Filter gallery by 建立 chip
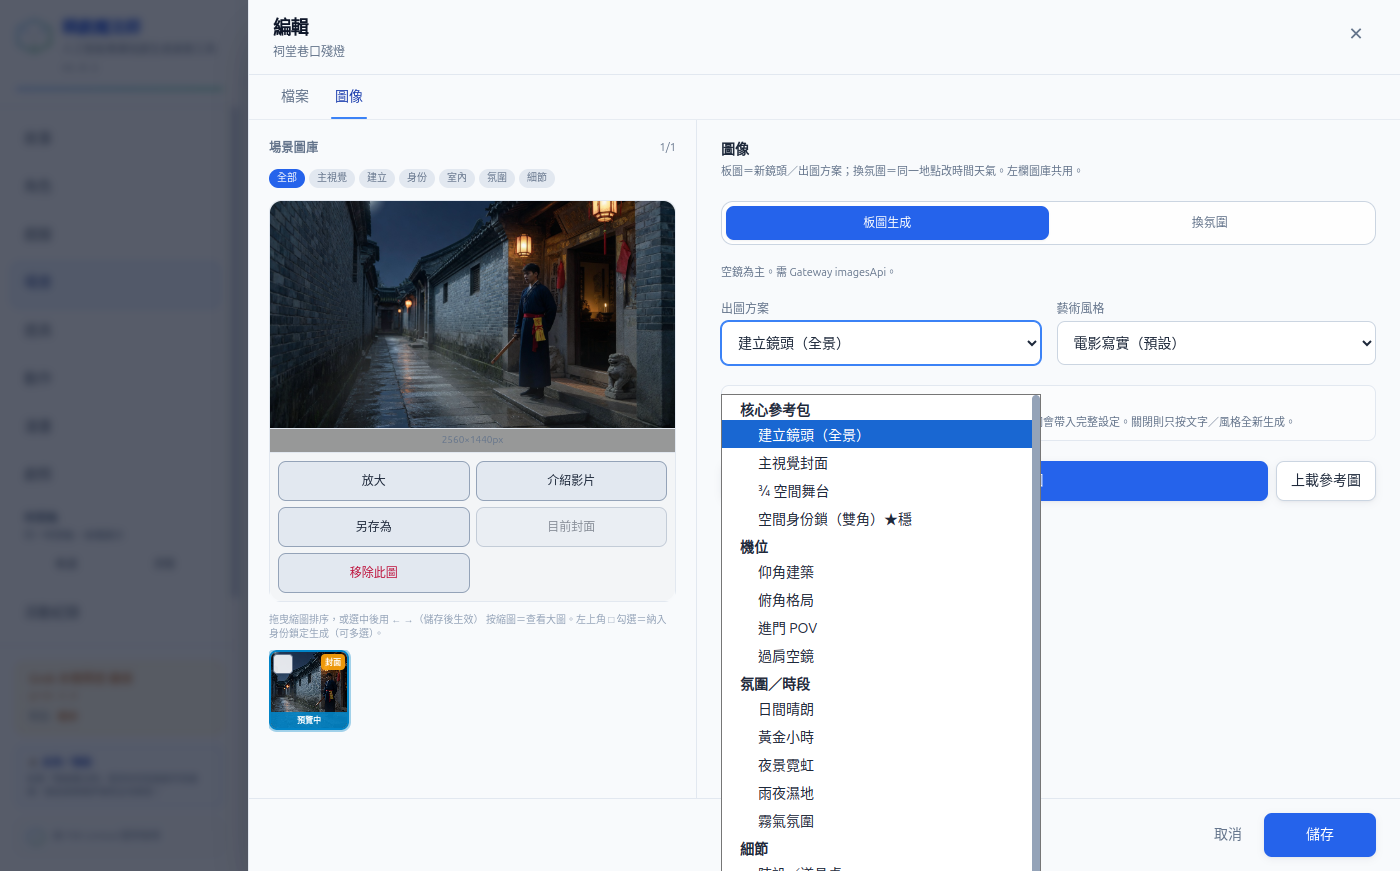Image resolution: width=1400 pixels, height=871 pixels. click(x=377, y=178)
